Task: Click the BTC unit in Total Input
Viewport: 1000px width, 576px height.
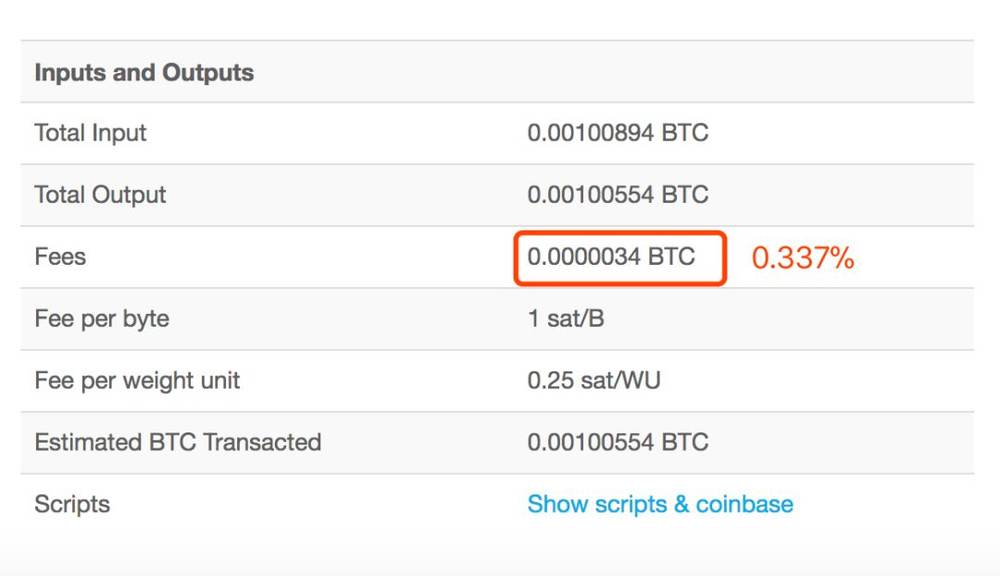Action: point(684,133)
